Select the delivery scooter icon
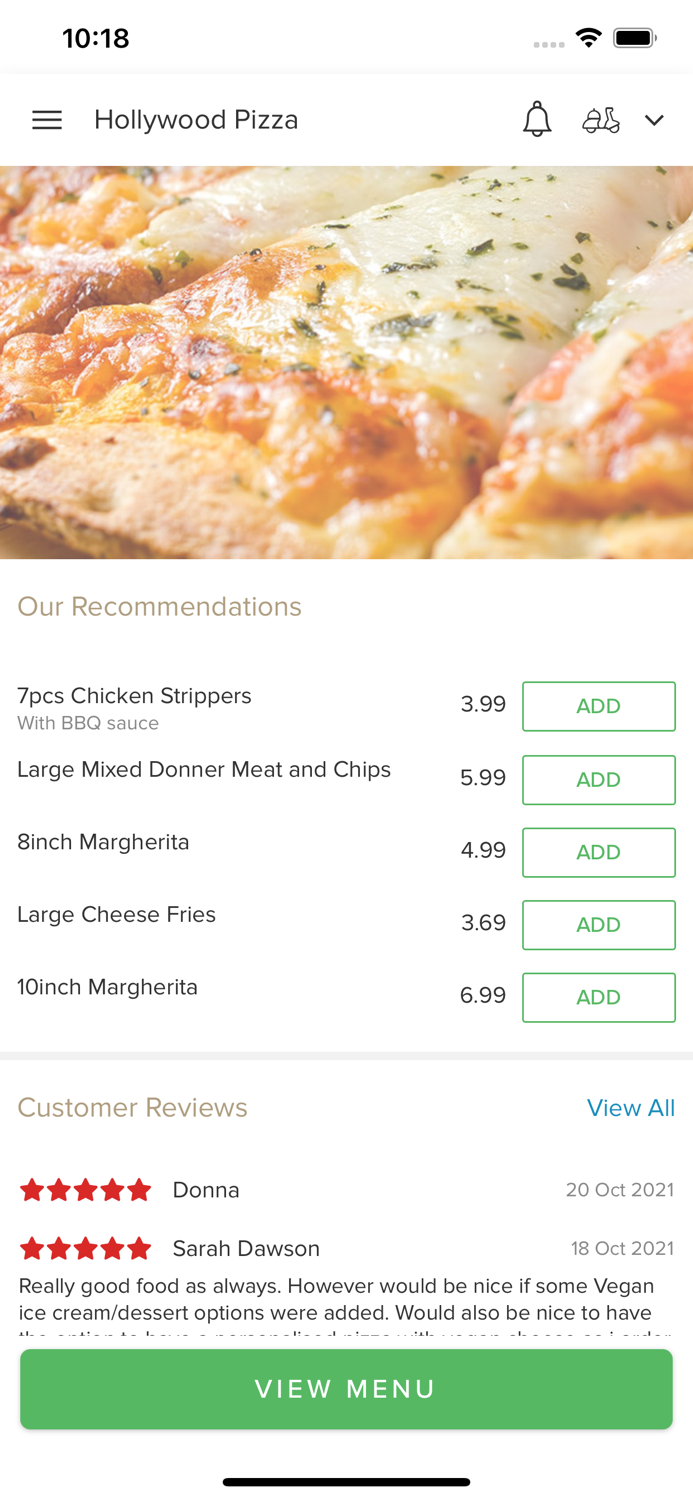 click(x=602, y=120)
